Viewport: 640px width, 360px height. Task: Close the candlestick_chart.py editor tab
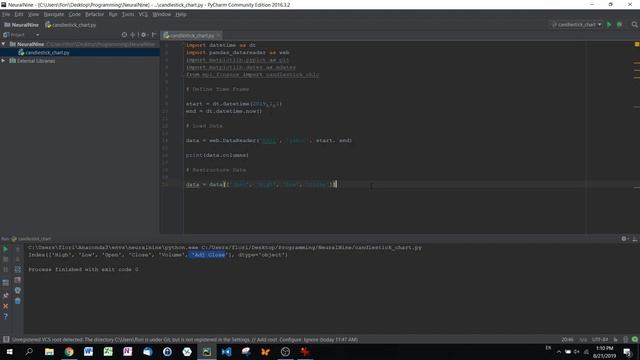tap(218, 36)
